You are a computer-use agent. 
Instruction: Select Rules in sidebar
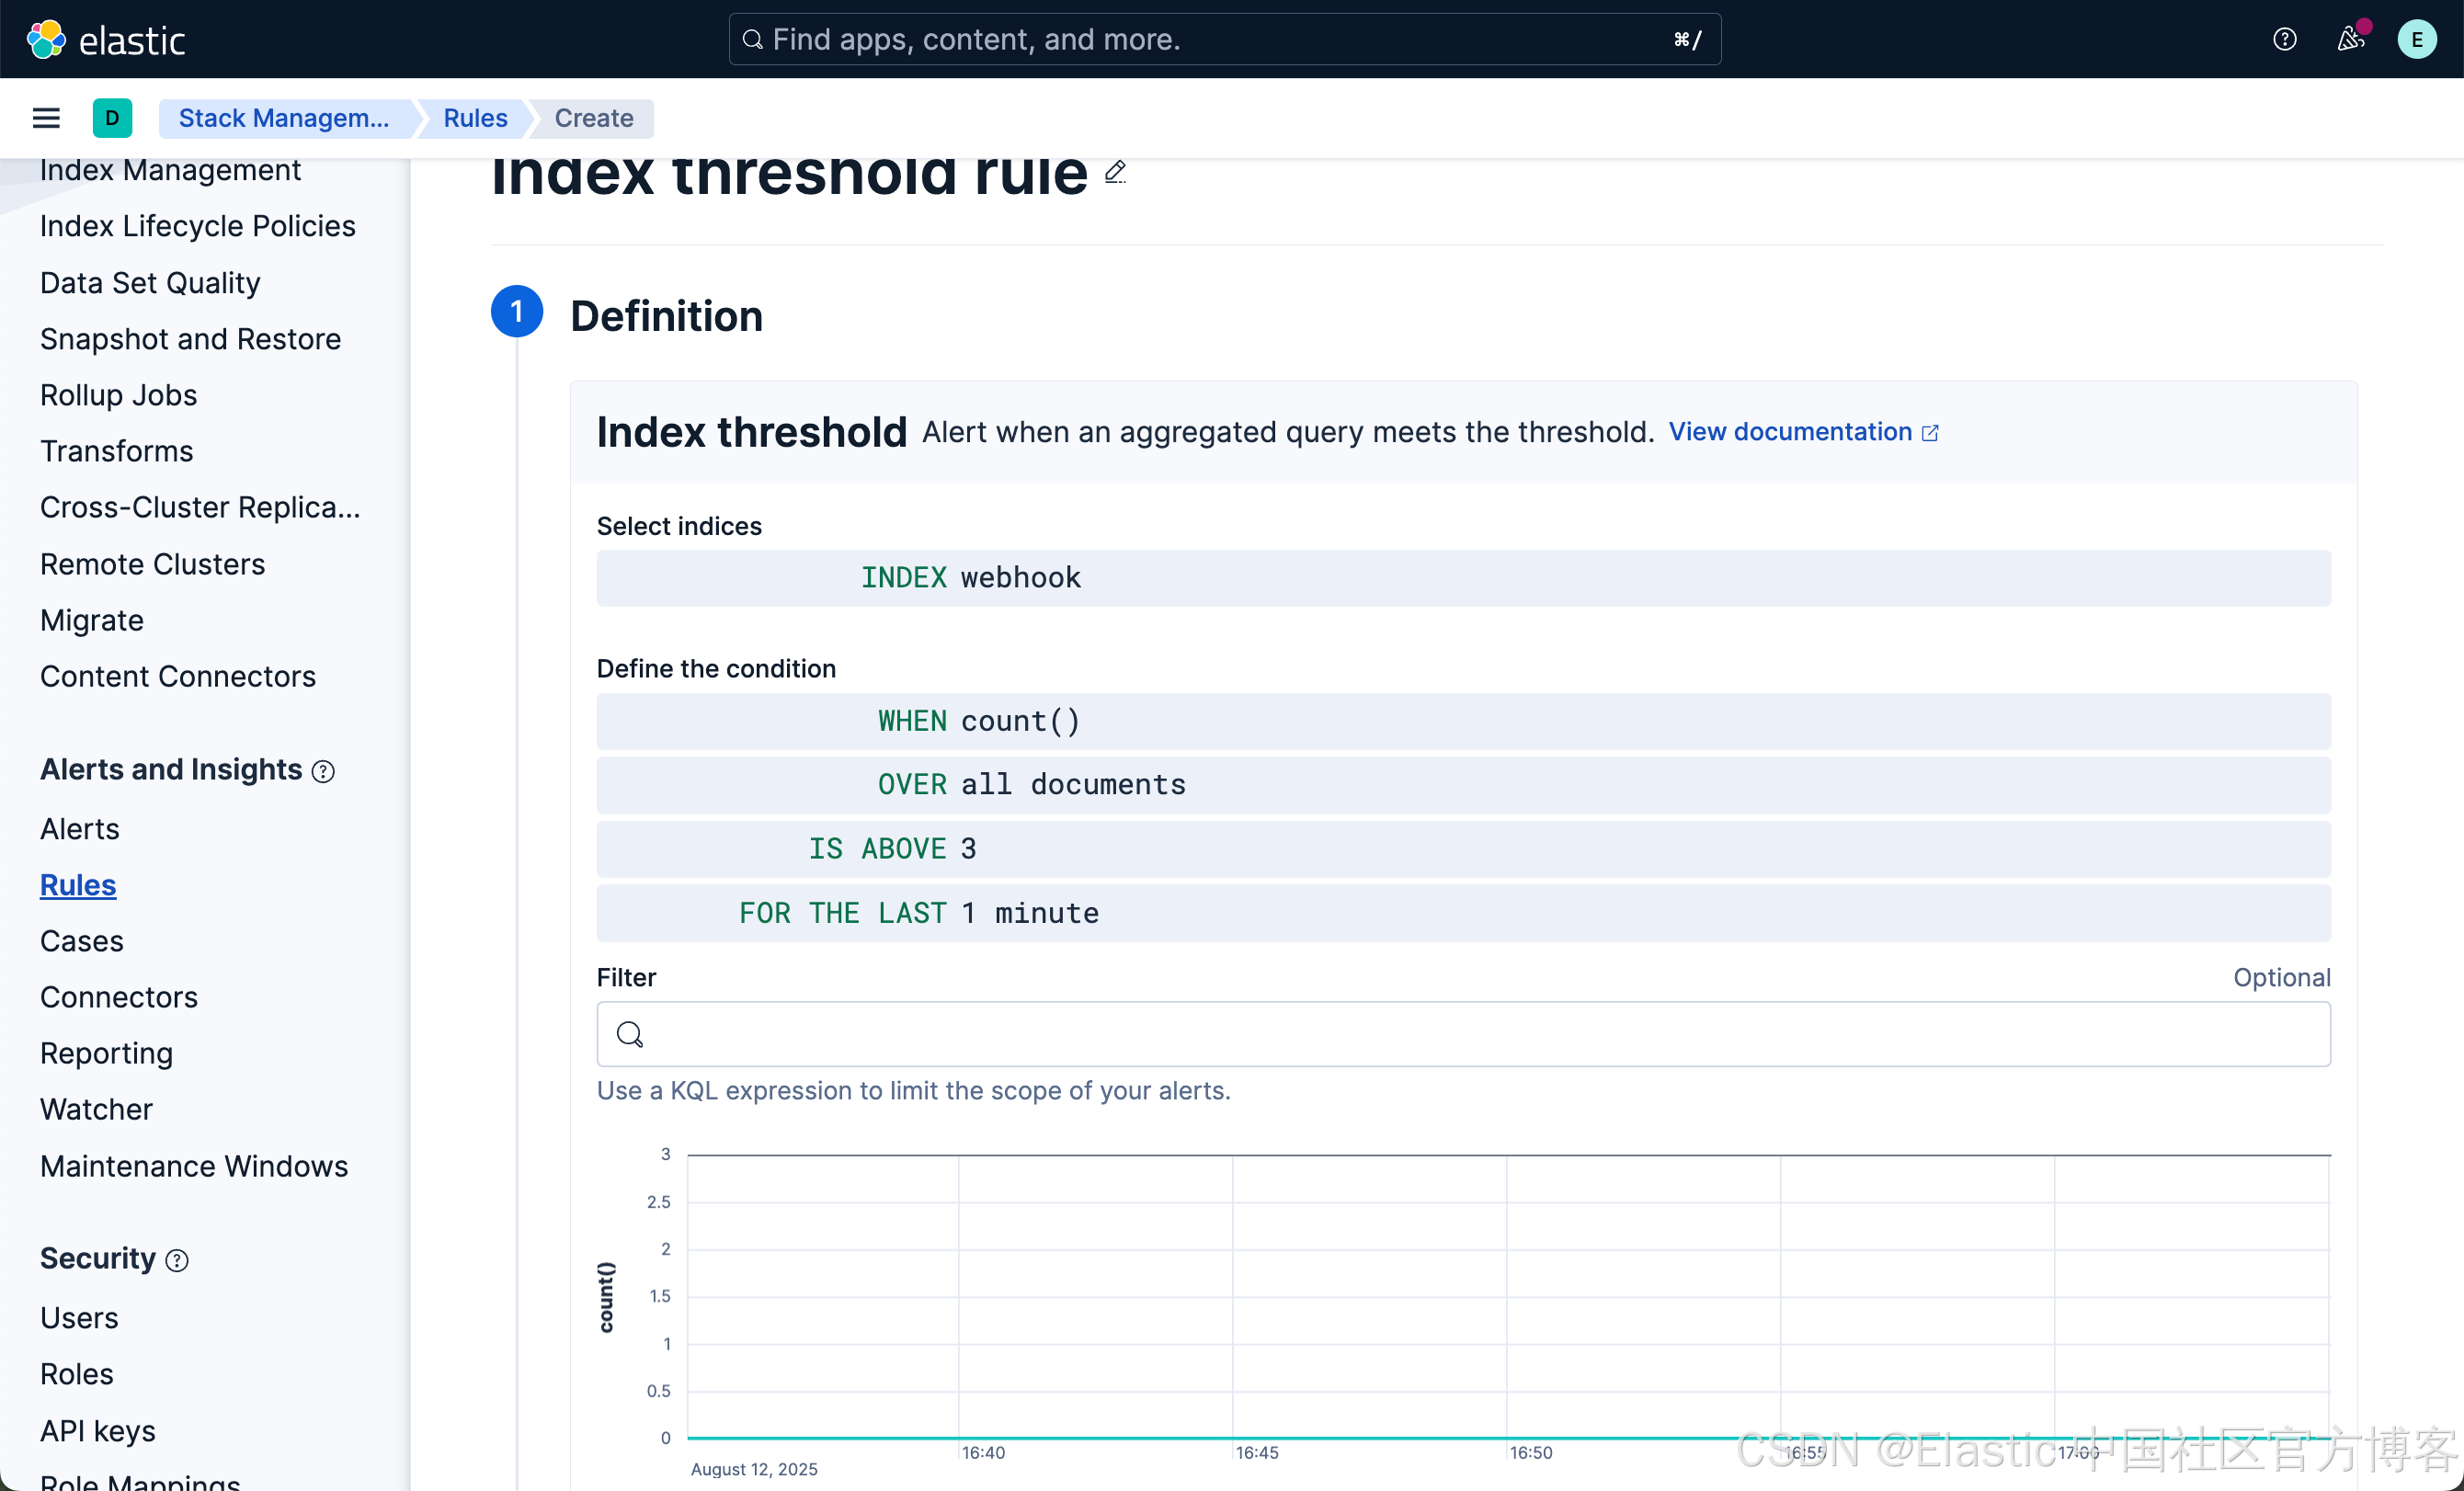click(78, 885)
